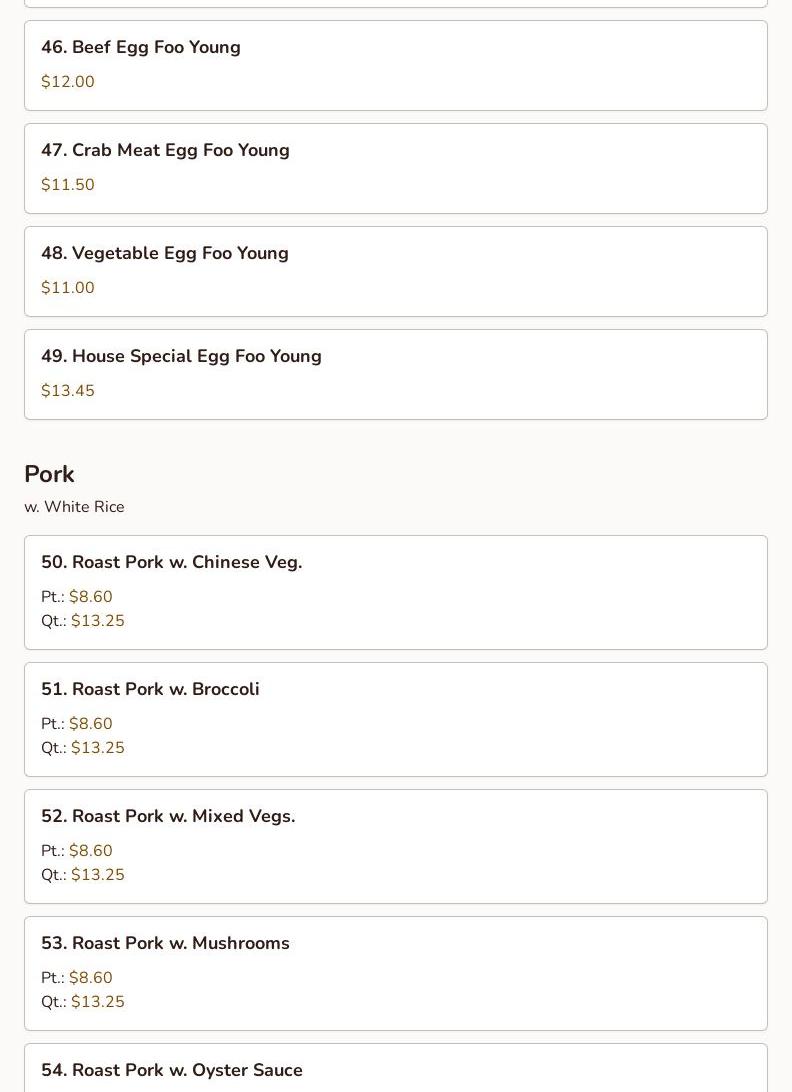Pick pint price of Roast Pork Chinese Veg.
Image resolution: width=792 pixels, height=1092 pixels.
pos(90,597)
